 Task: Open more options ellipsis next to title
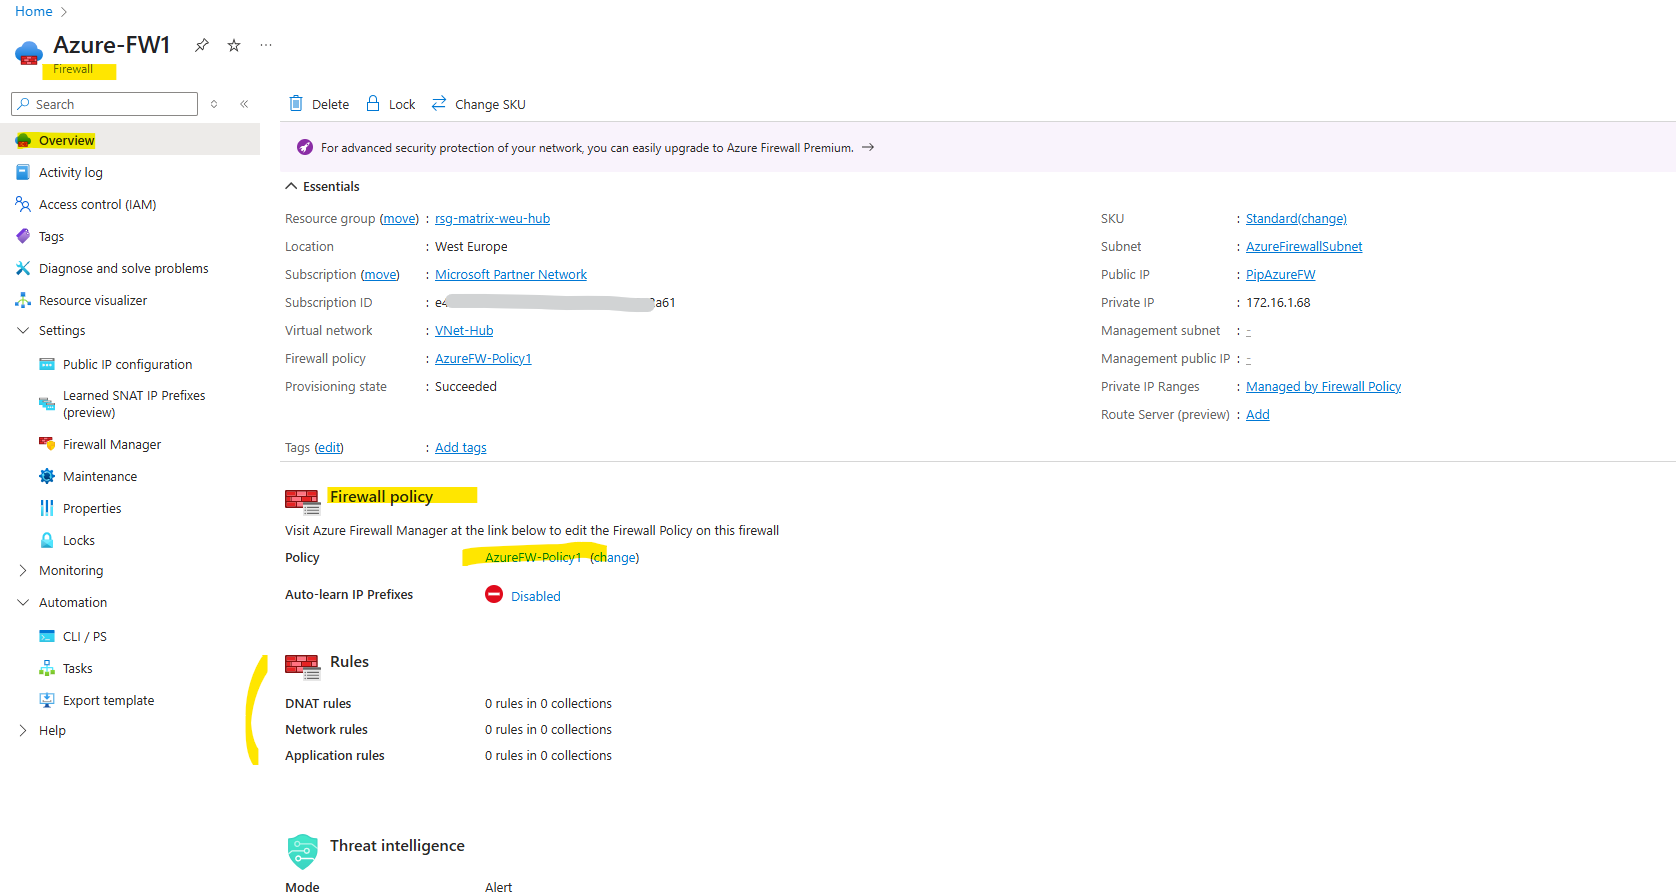click(x=266, y=45)
